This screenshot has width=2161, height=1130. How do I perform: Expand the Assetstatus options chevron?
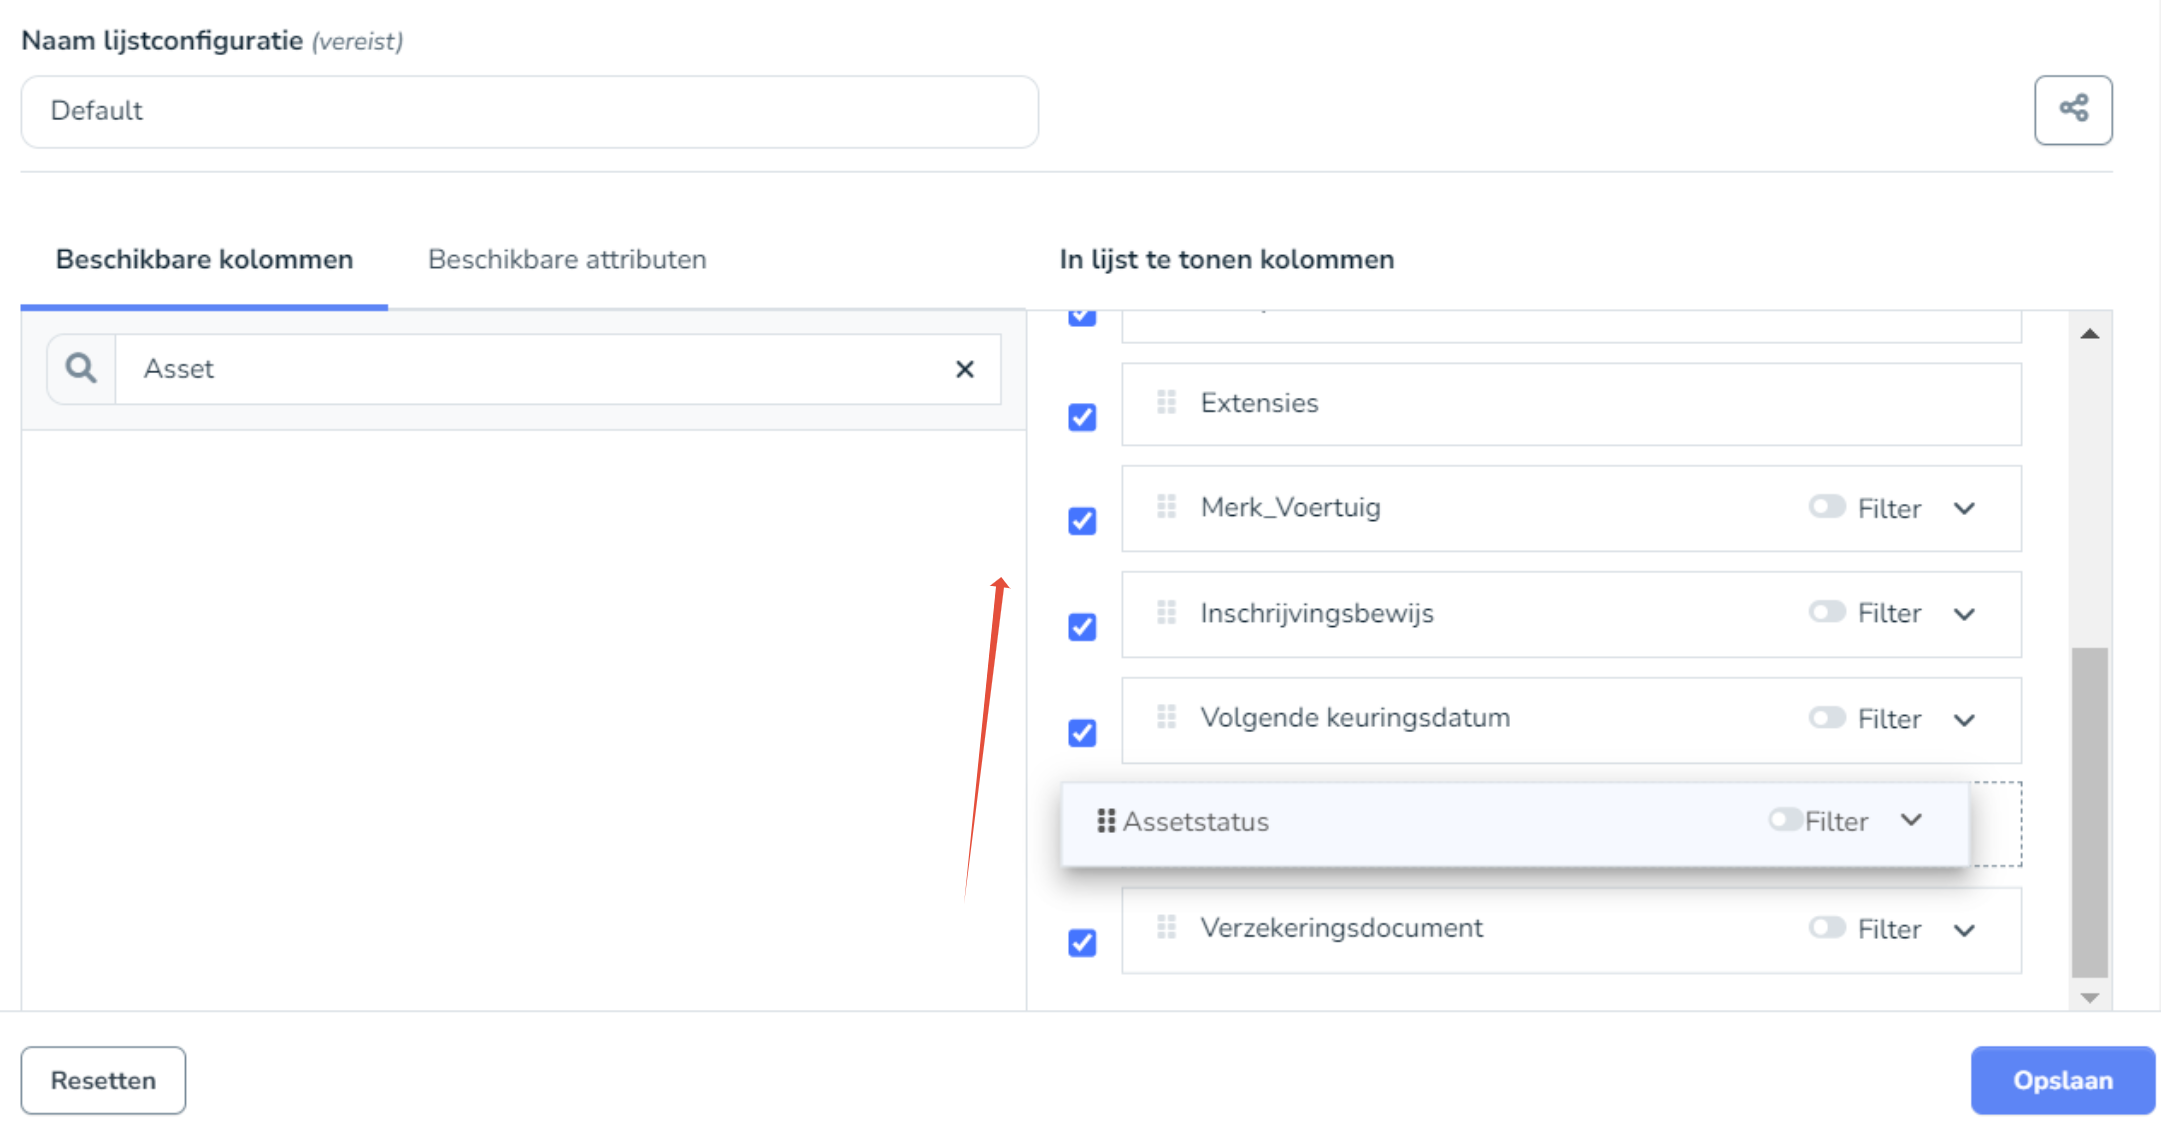coord(1911,820)
